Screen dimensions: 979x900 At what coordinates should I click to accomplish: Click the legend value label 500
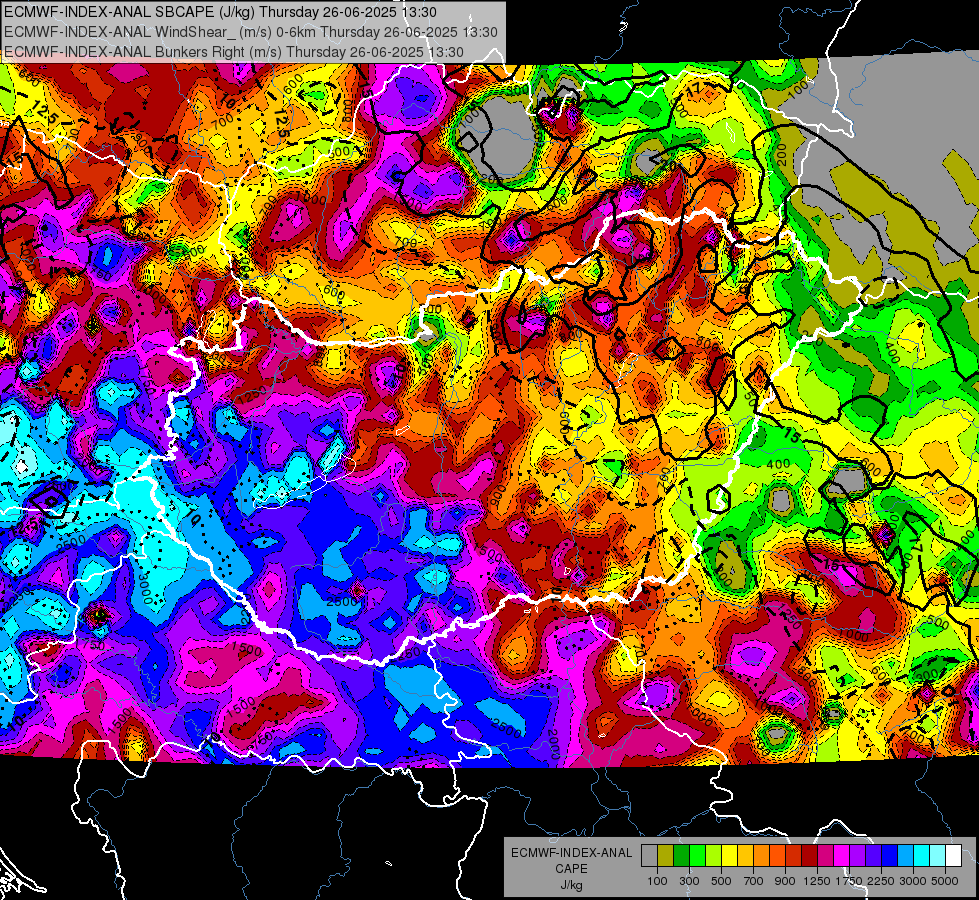tap(721, 881)
